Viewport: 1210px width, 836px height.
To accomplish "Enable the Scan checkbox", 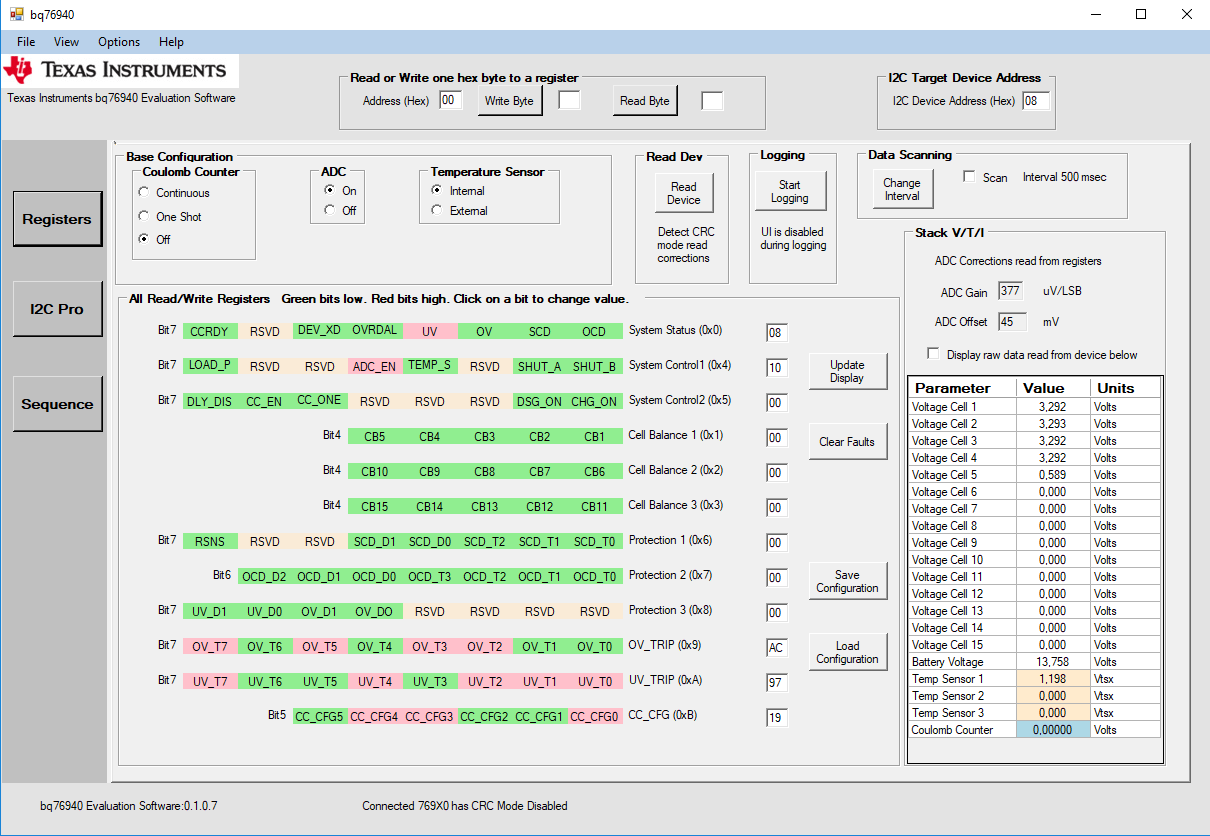I will point(969,177).
